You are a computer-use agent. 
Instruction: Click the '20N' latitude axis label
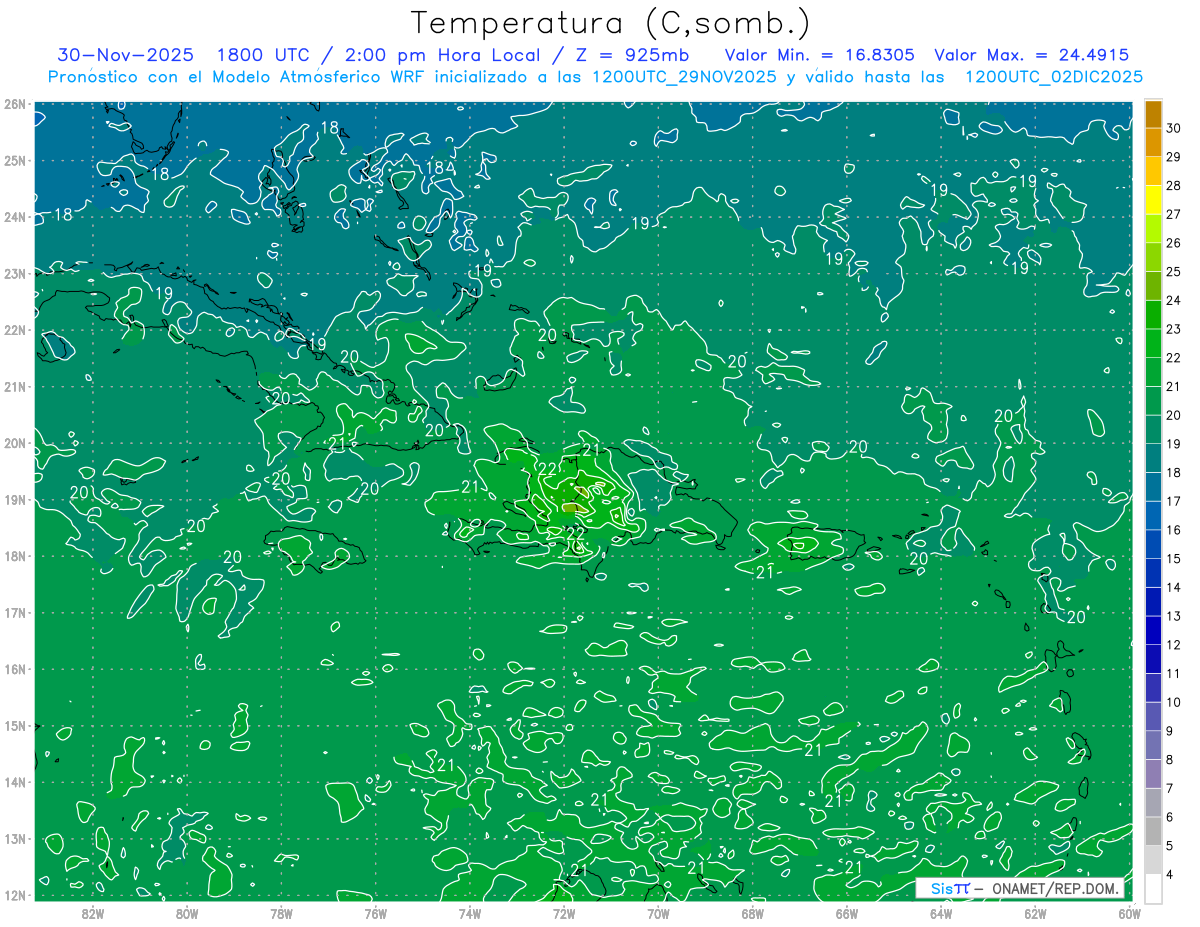[14, 443]
